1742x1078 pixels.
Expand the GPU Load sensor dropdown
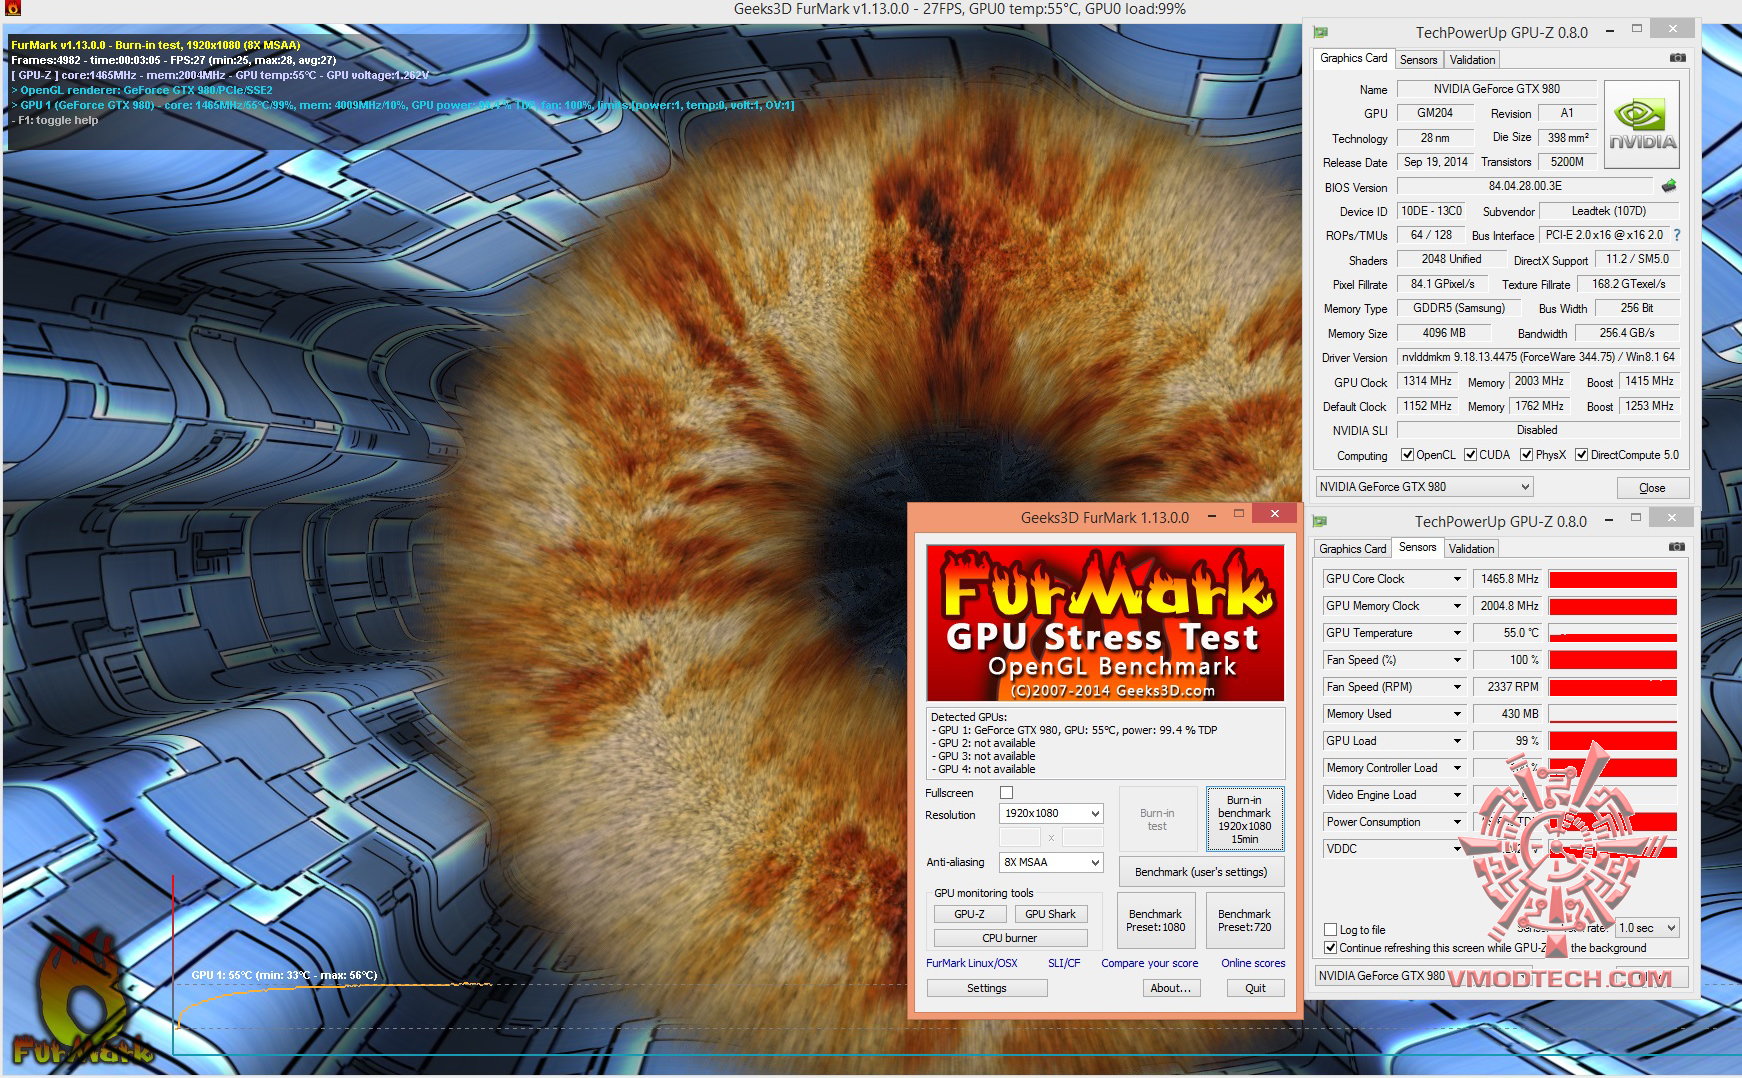1457,741
